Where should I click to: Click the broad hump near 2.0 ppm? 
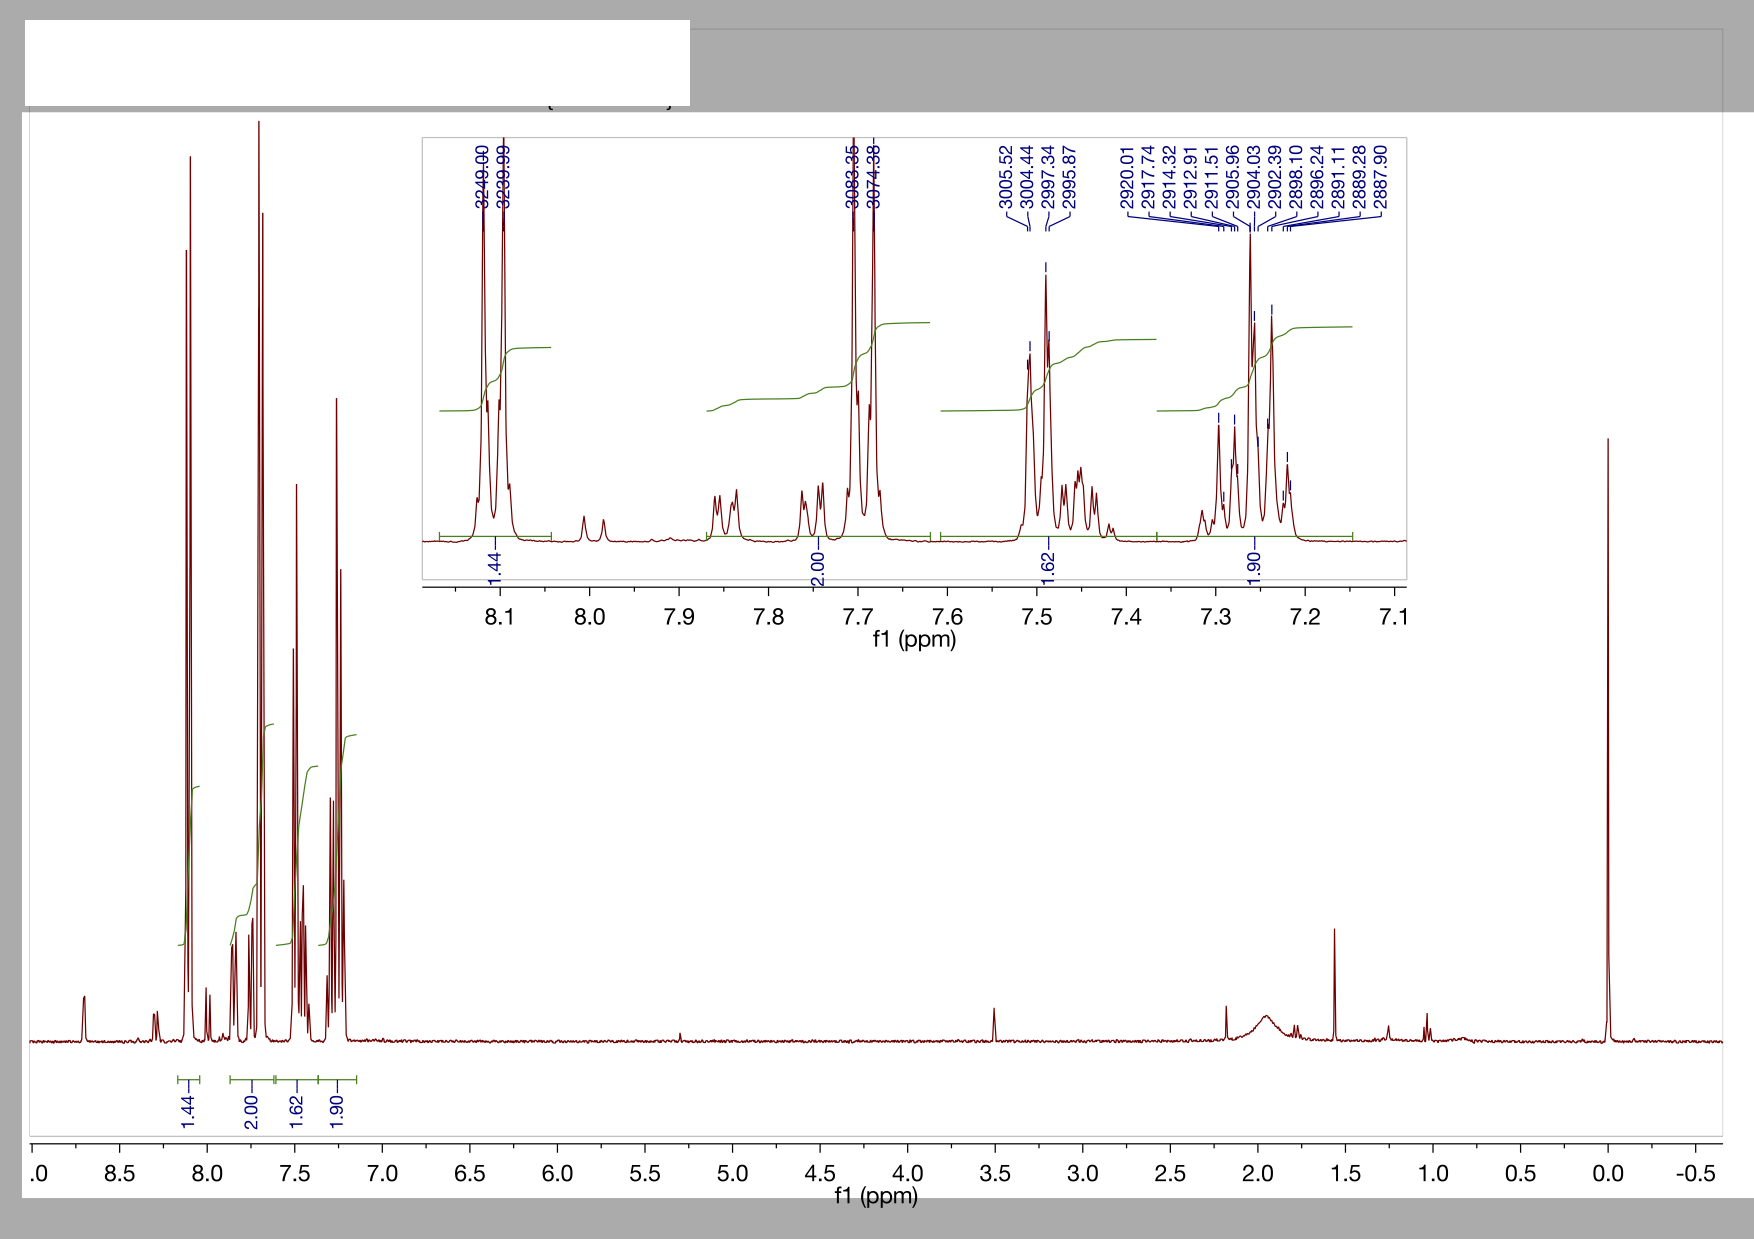pyautogui.click(x=1265, y=1020)
